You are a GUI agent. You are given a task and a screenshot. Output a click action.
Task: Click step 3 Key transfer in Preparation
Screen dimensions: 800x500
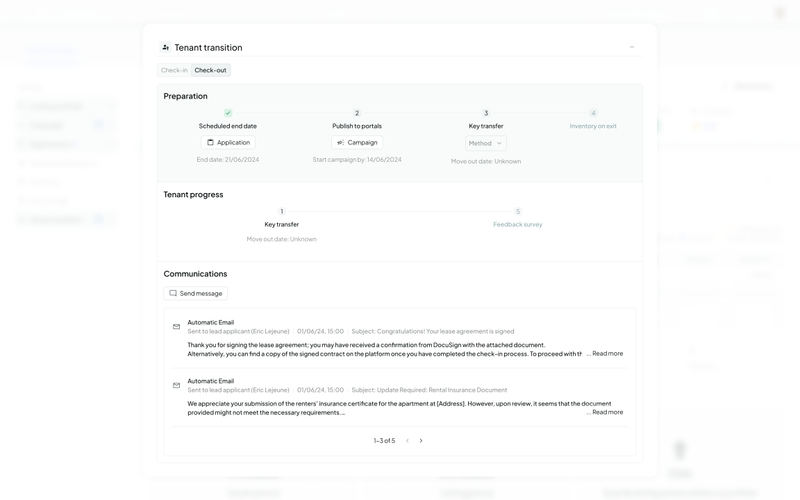(486, 113)
